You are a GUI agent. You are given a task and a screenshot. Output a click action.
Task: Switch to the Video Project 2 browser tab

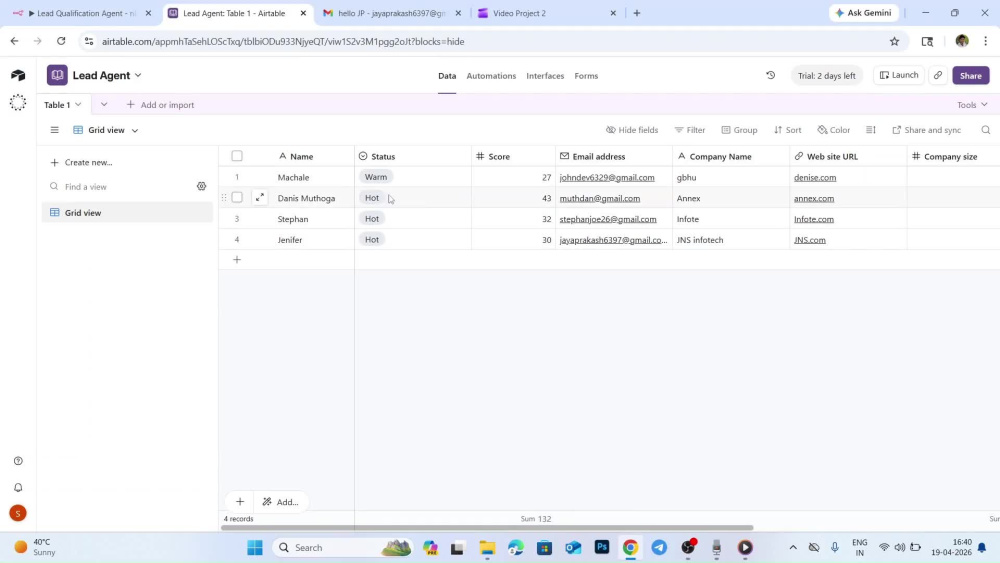click(547, 13)
